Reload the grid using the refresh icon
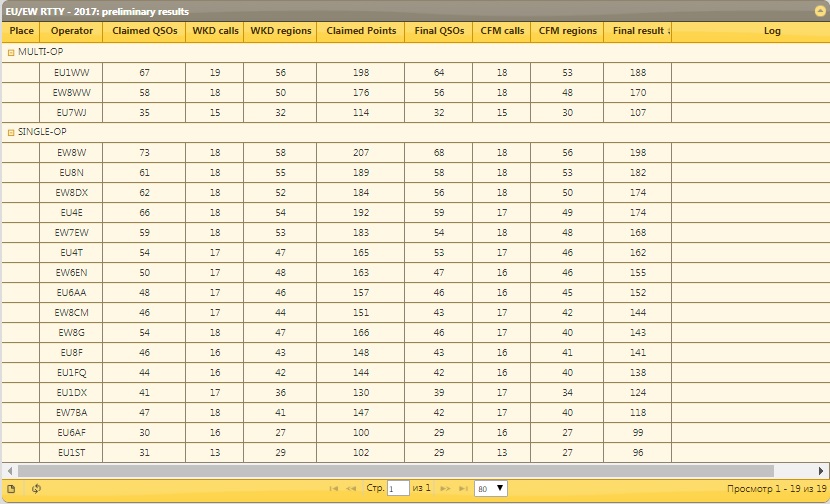Screen dimensions: 830x504 (36, 489)
